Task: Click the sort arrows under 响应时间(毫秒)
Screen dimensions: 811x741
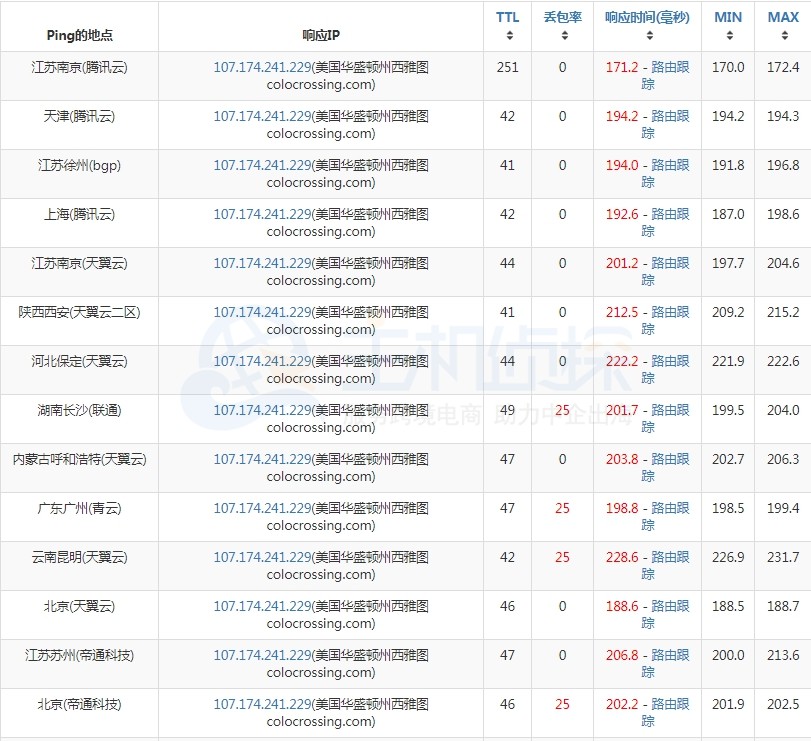Action: 647,36
